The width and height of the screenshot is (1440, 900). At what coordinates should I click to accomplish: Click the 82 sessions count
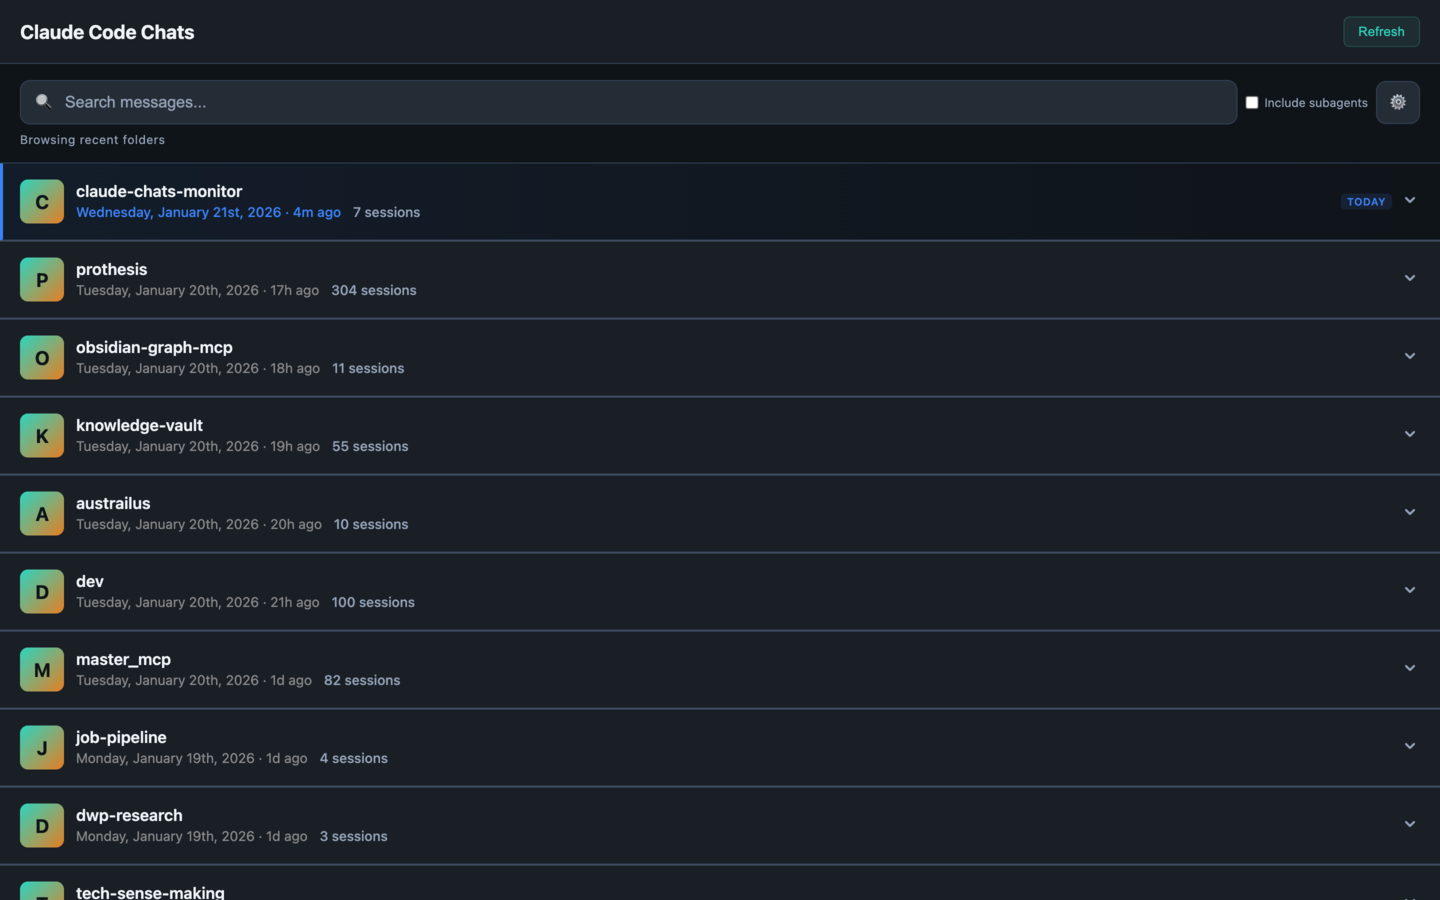[362, 680]
